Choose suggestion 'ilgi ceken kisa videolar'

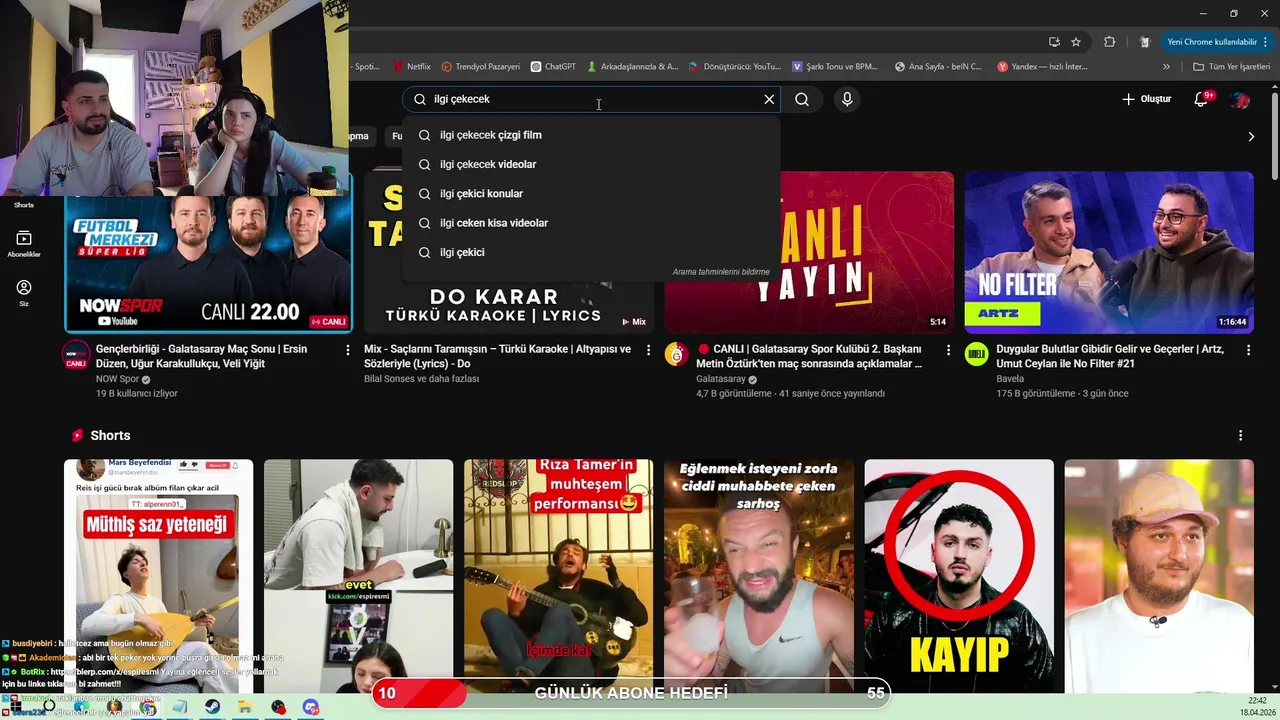pos(591,223)
